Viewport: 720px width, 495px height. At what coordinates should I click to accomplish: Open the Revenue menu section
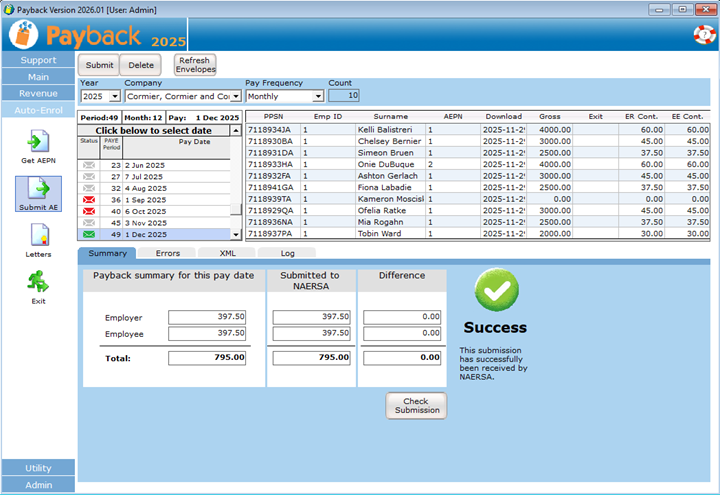38,93
